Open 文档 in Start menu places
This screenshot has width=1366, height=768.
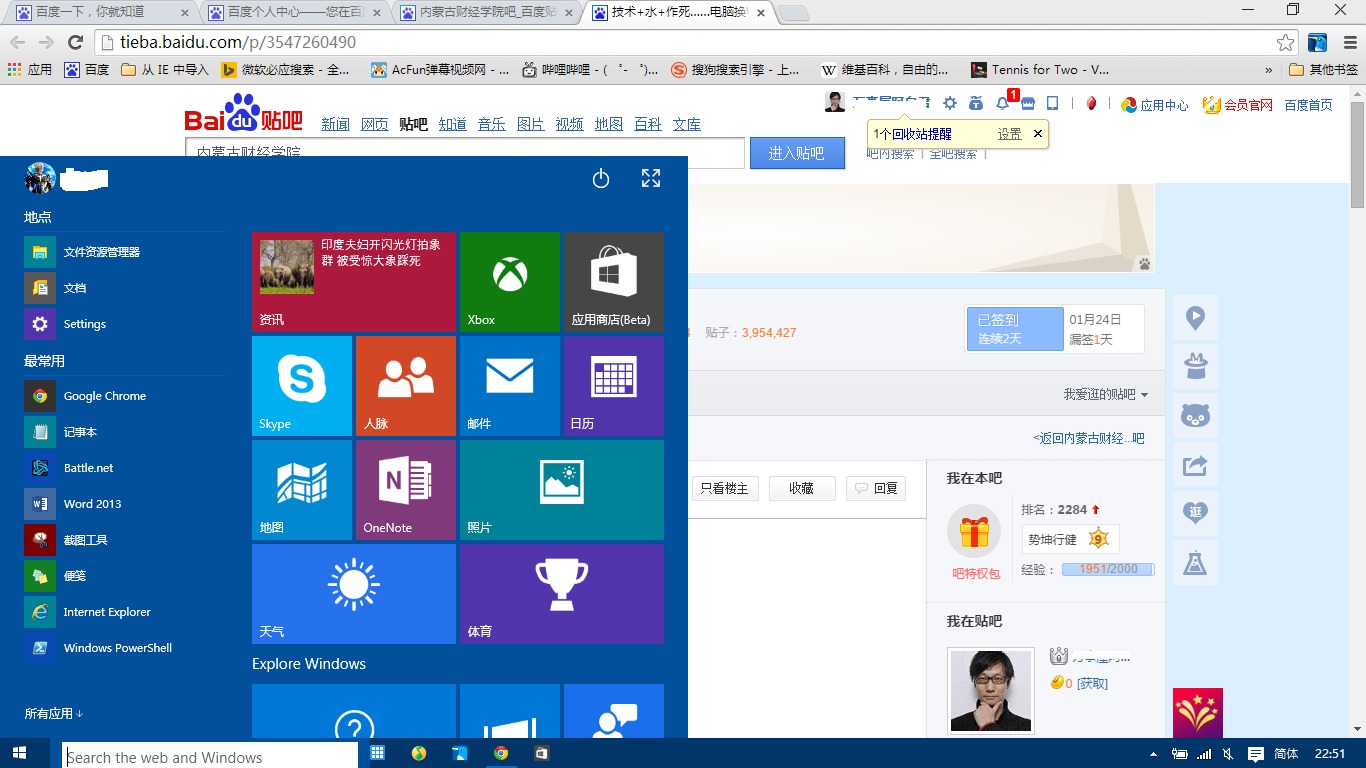click(x=125, y=288)
